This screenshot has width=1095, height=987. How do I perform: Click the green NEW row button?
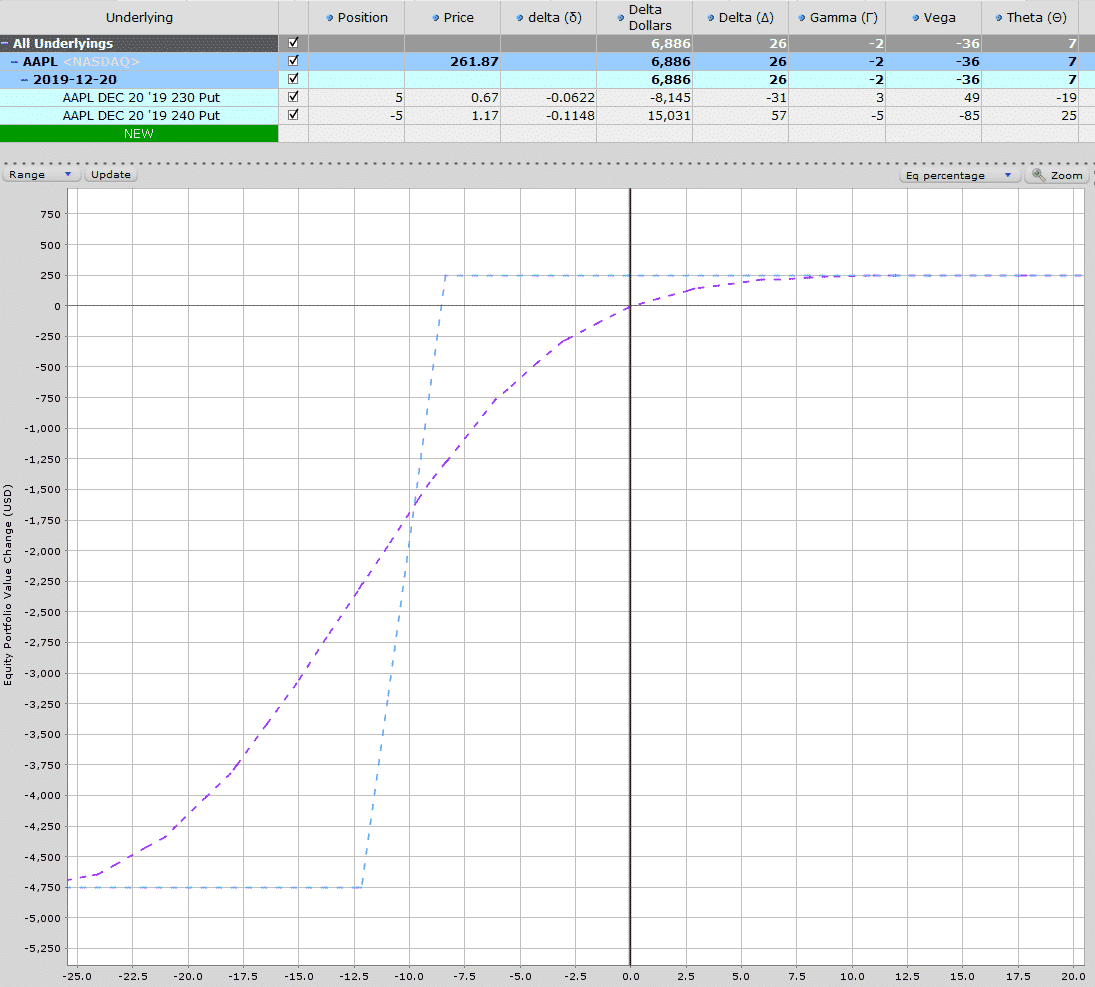[x=139, y=133]
